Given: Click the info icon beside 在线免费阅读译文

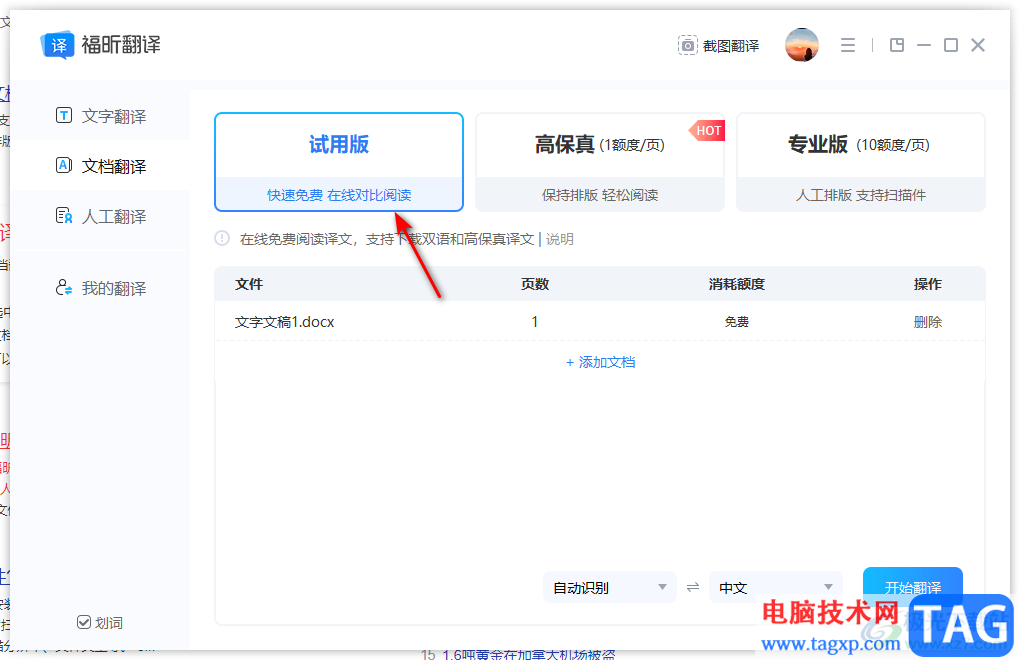Looking at the screenshot, I should 222,239.
